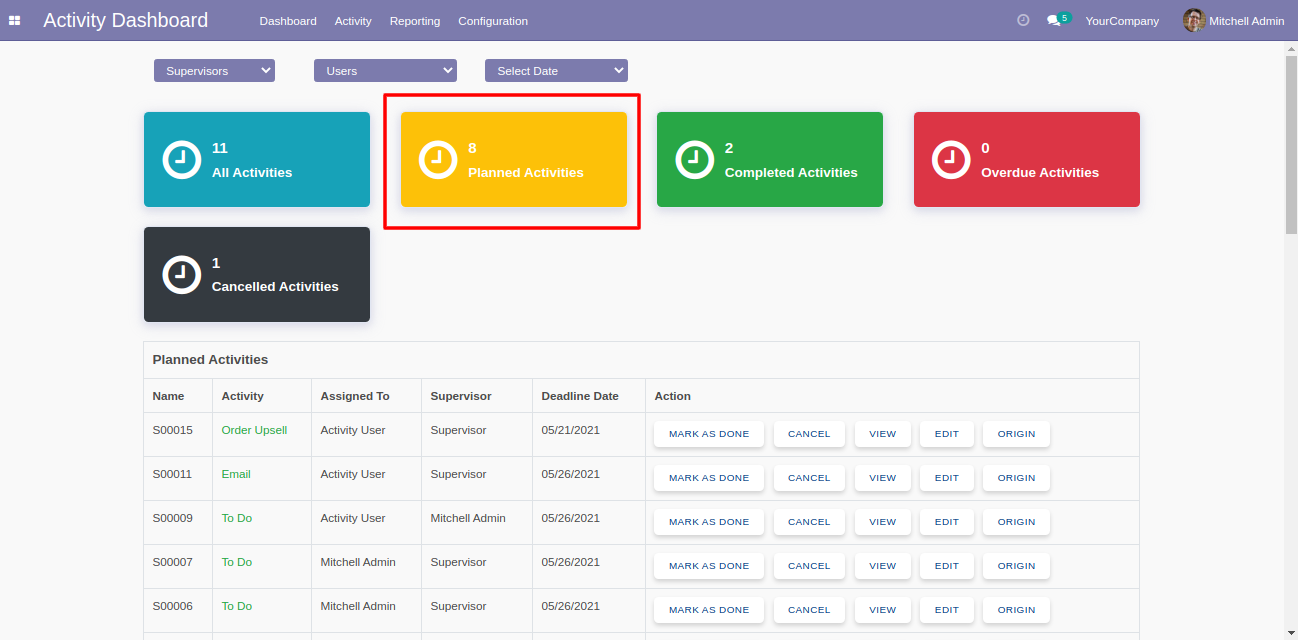
Task: Open origin of S00007 activity
Action: pos(1016,566)
